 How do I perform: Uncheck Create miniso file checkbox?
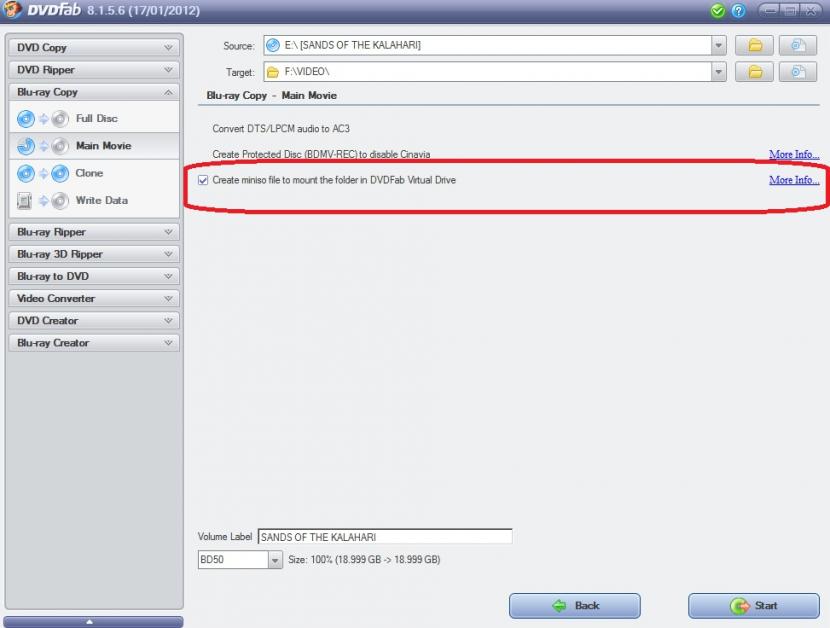tap(203, 180)
